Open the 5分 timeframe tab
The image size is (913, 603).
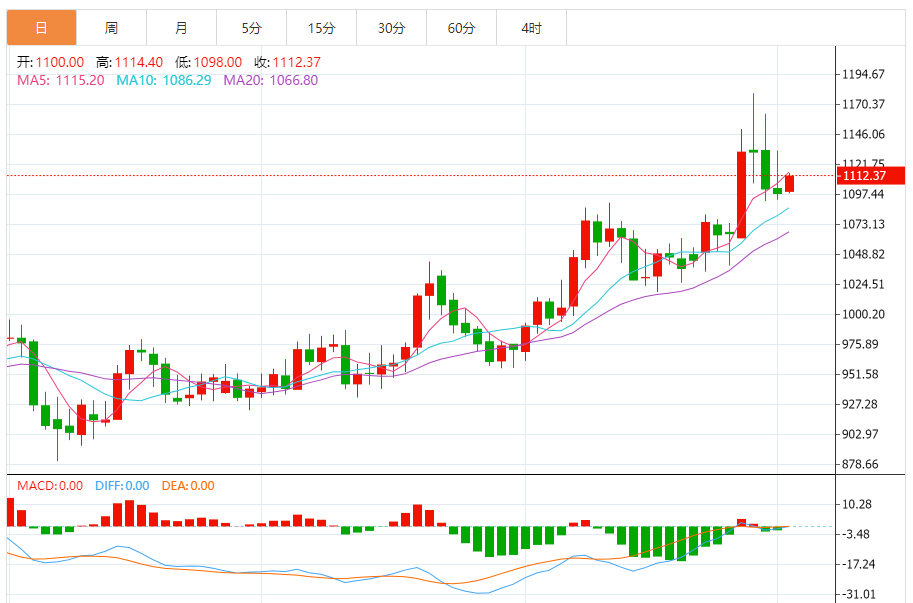251,28
